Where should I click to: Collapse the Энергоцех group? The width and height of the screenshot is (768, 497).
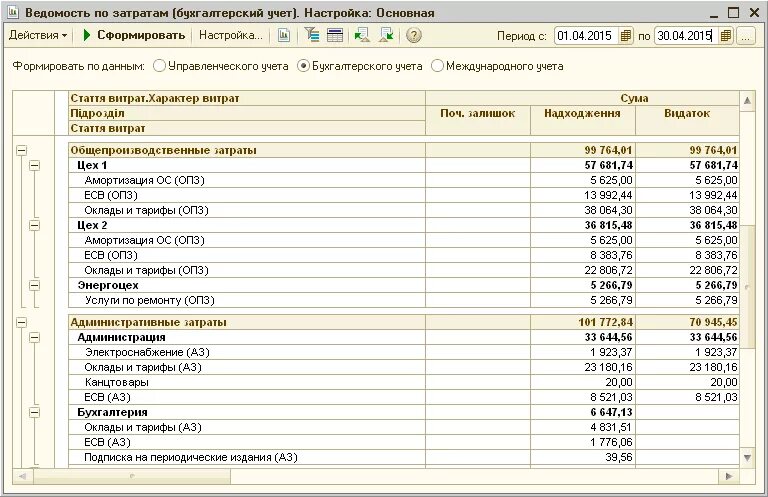(34, 285)
